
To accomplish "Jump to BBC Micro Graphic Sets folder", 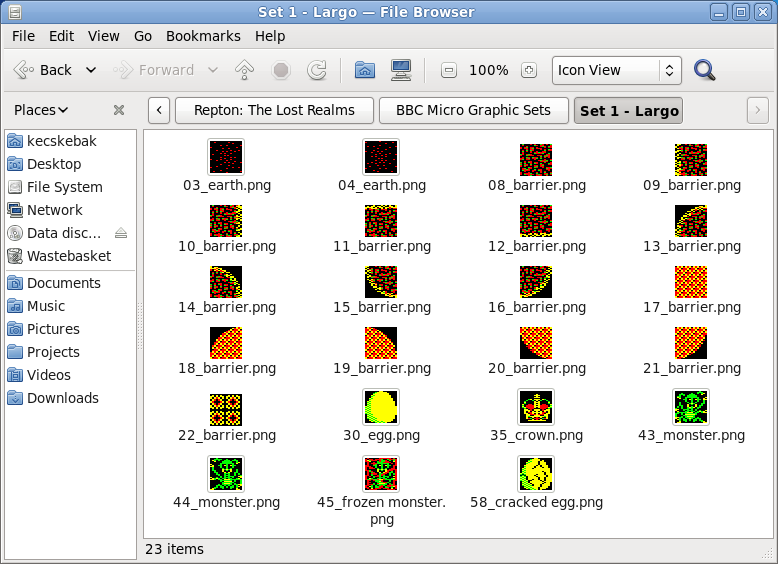I will pos(473,110).
